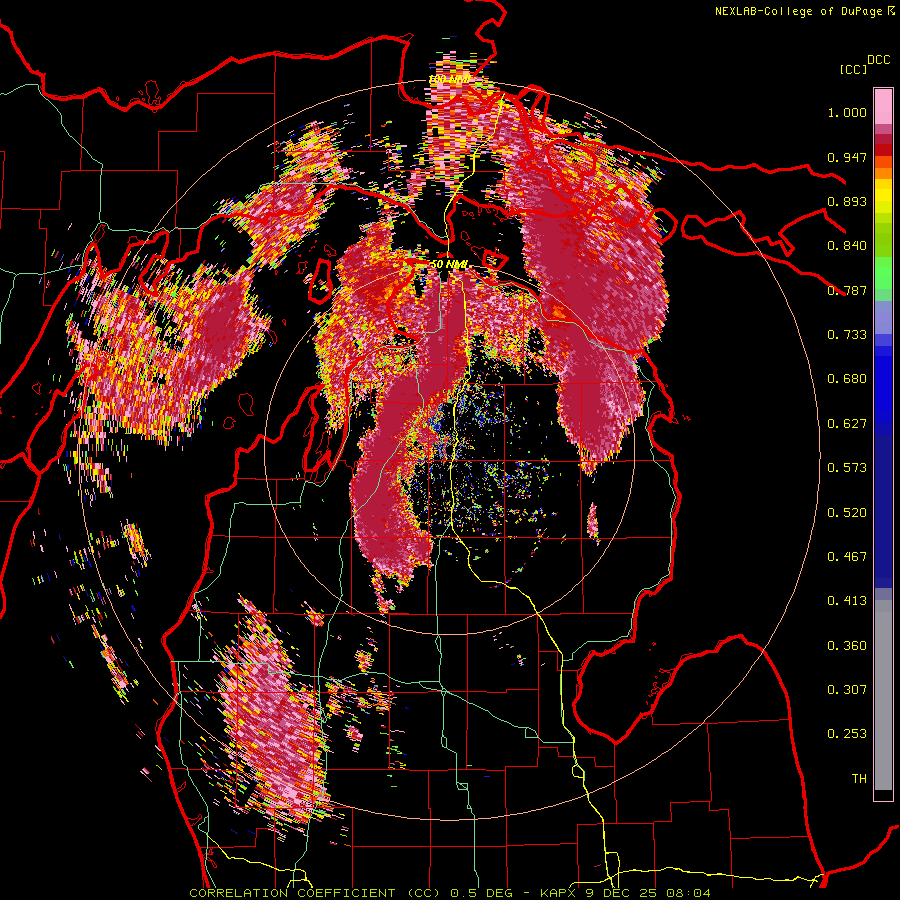Click the 0.307 scale value
The width and height of the screenshot is (900, 900).
pyautogui.click(x=847, y=690)
